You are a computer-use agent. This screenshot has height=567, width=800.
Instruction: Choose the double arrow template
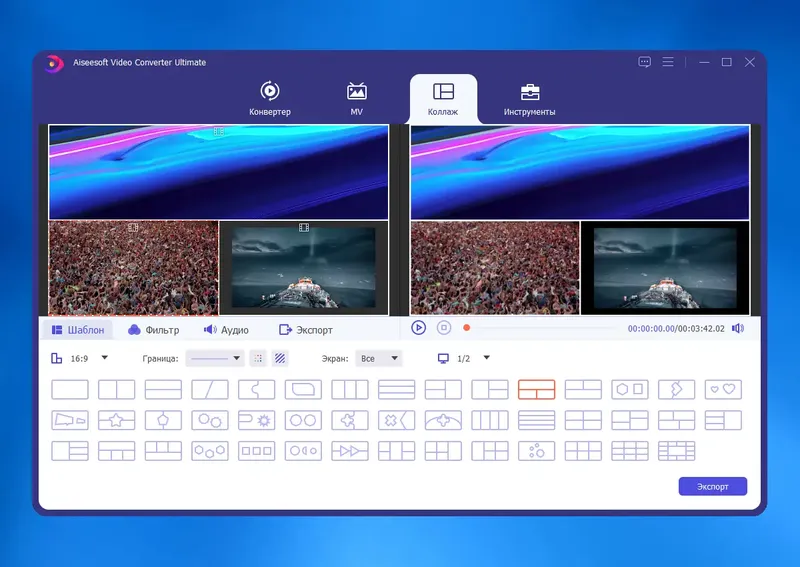[350, 451]
